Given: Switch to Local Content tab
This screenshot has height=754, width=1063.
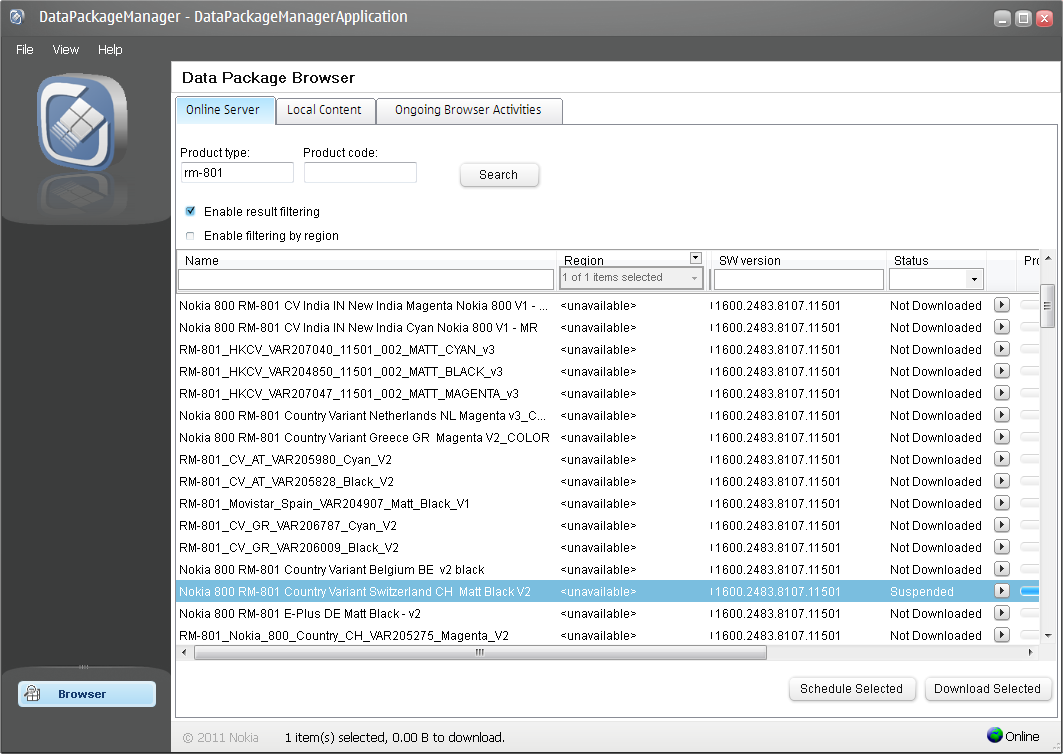Looking at the screenshot, I should (325, 111).
